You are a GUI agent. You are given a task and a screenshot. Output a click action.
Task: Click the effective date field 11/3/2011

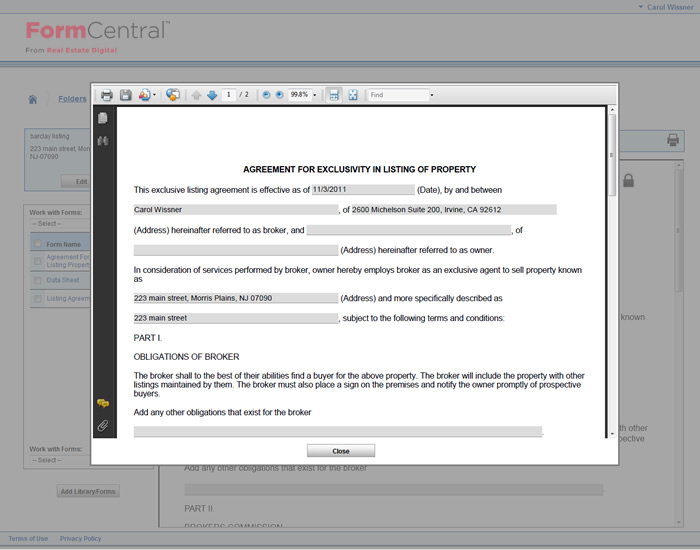363,189
